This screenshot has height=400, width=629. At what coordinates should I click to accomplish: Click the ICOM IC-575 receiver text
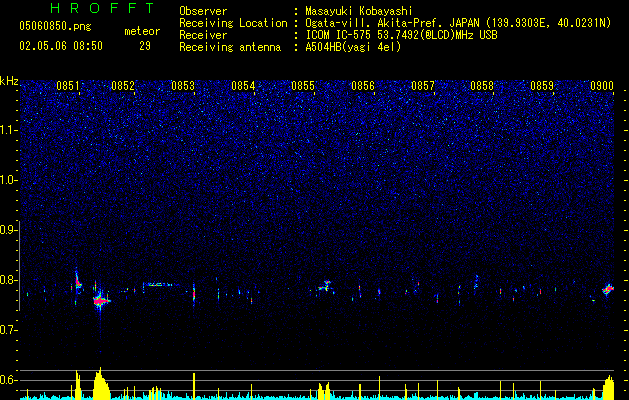pyautogui.click(x=401, y=35)
